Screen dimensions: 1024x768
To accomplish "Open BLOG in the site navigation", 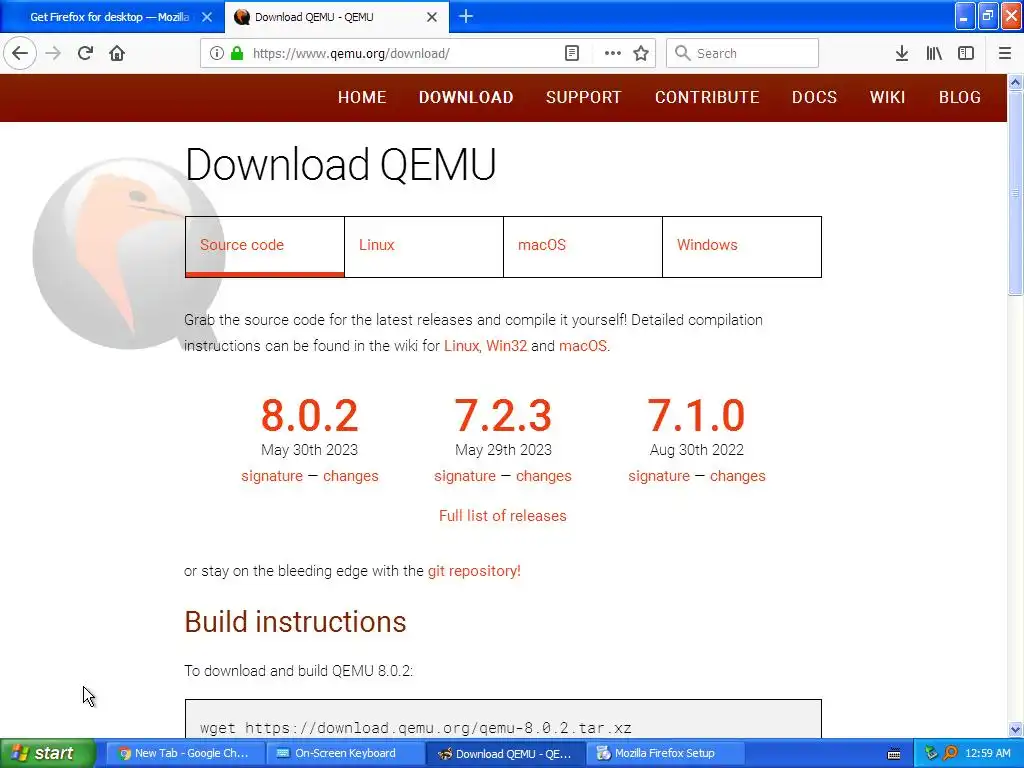I will 960,97.
